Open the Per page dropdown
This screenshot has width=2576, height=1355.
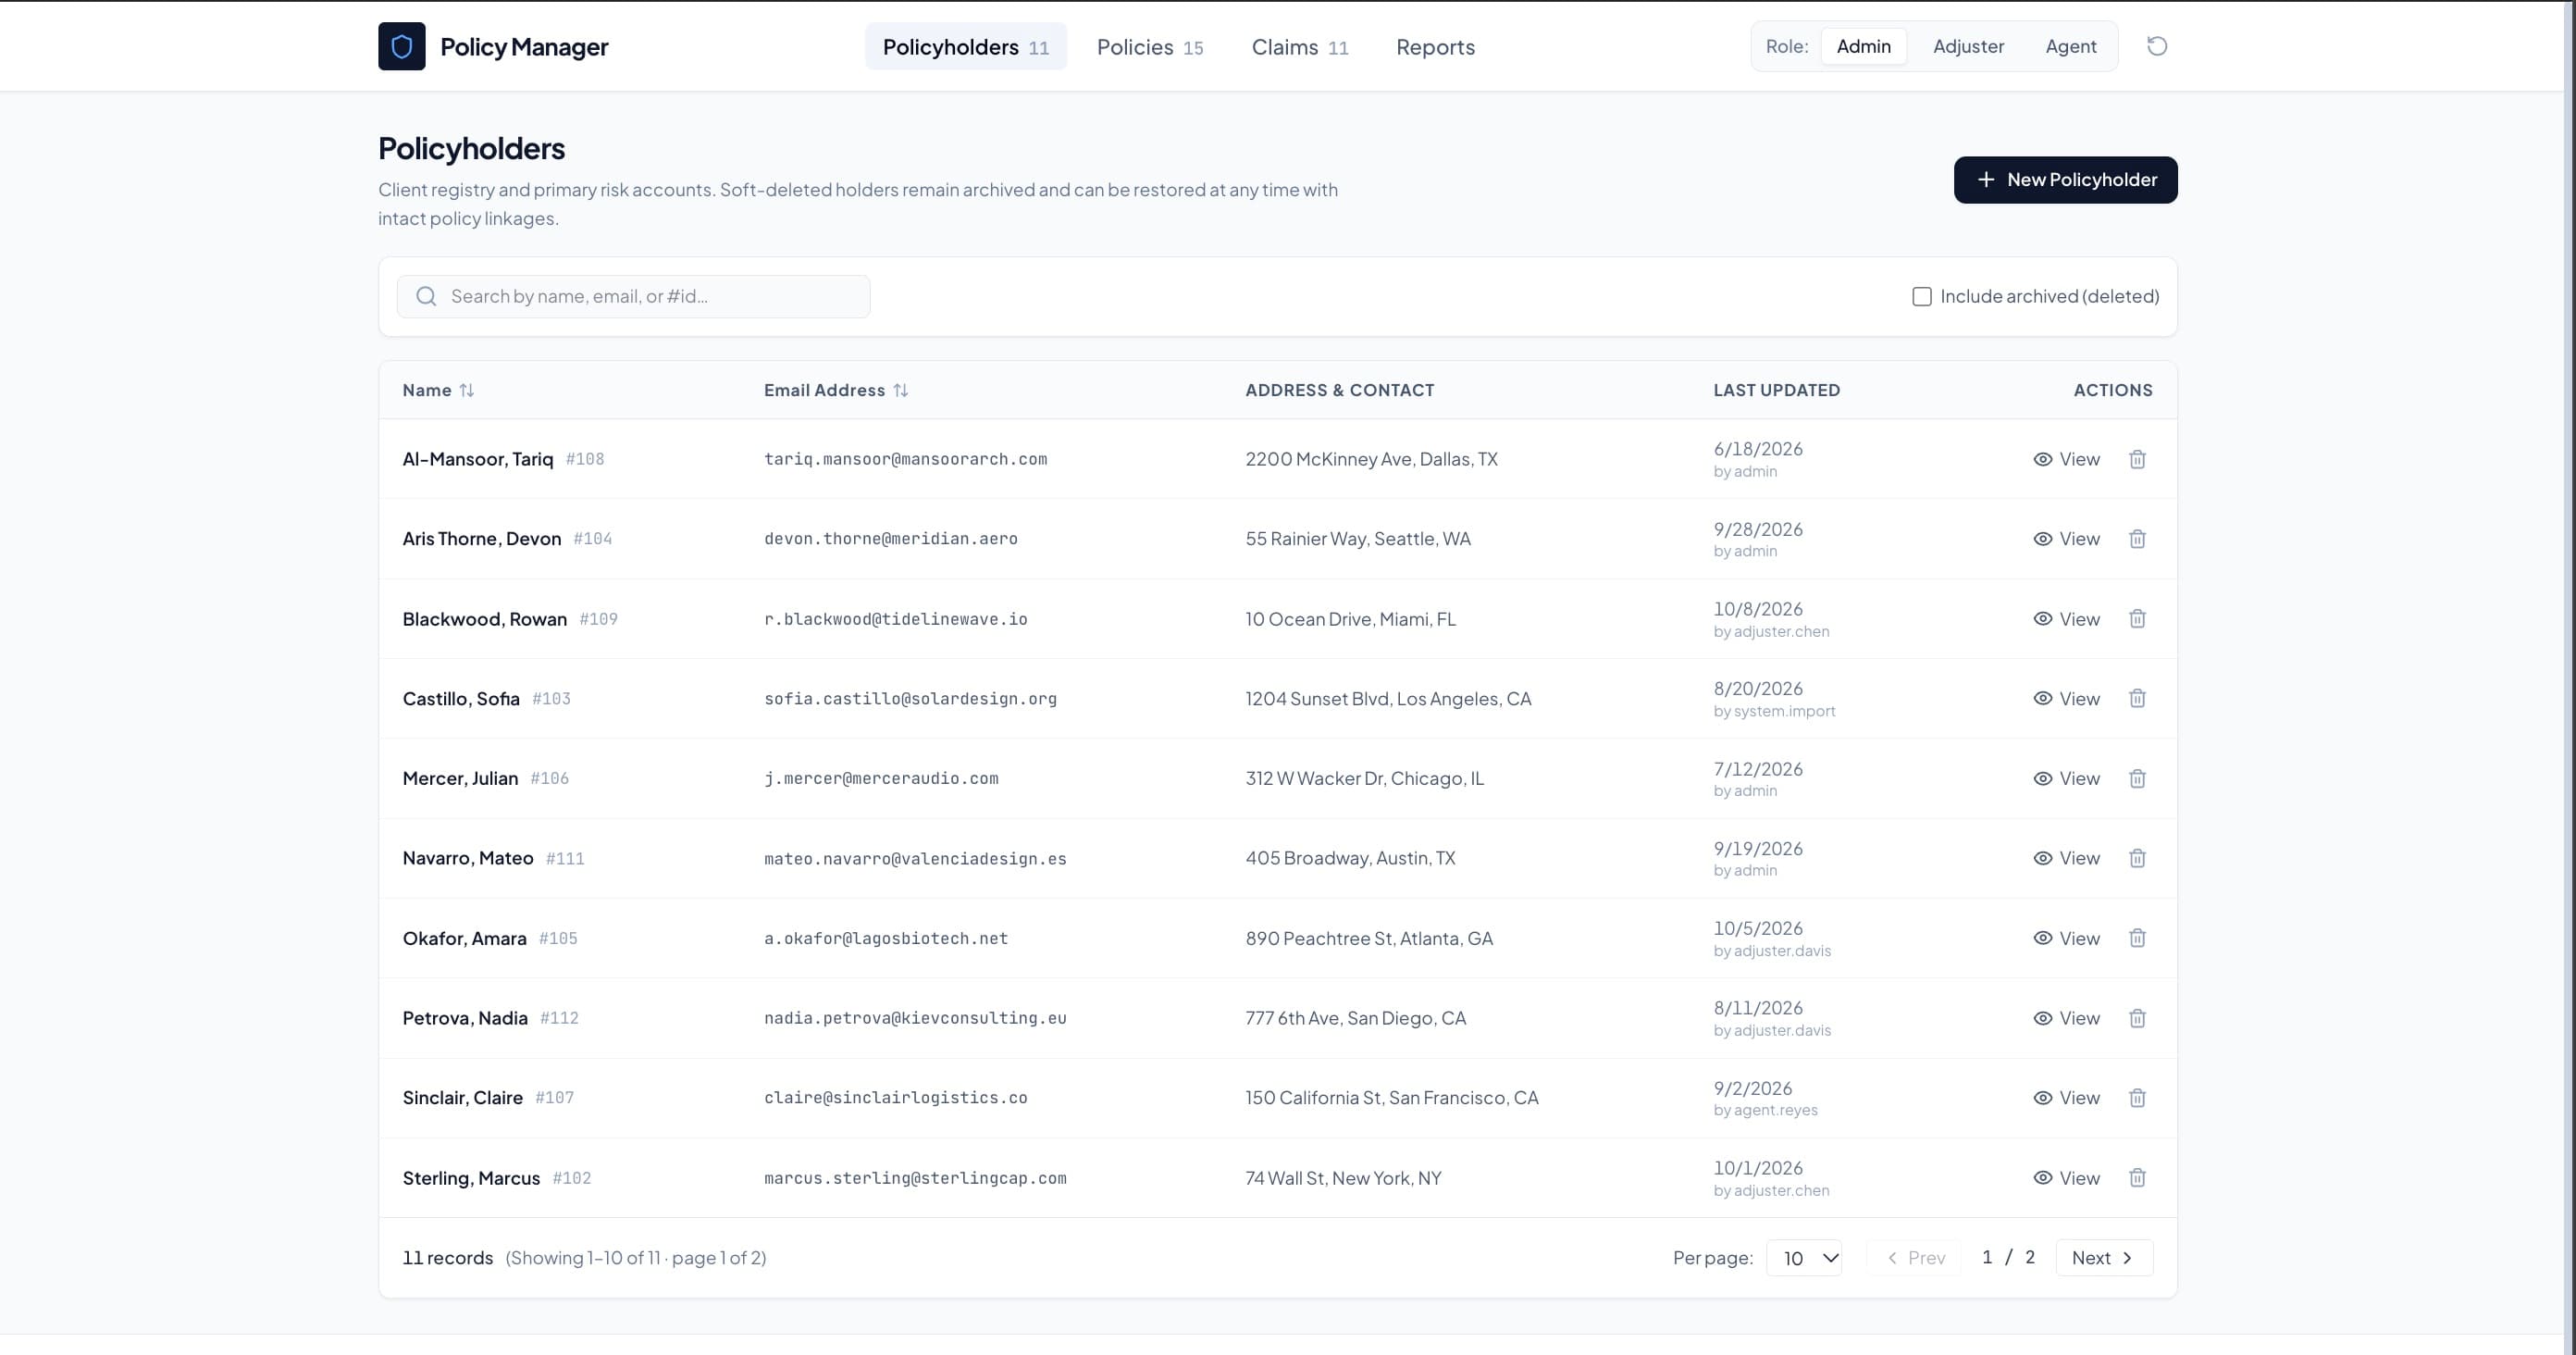point(1804,1258)
